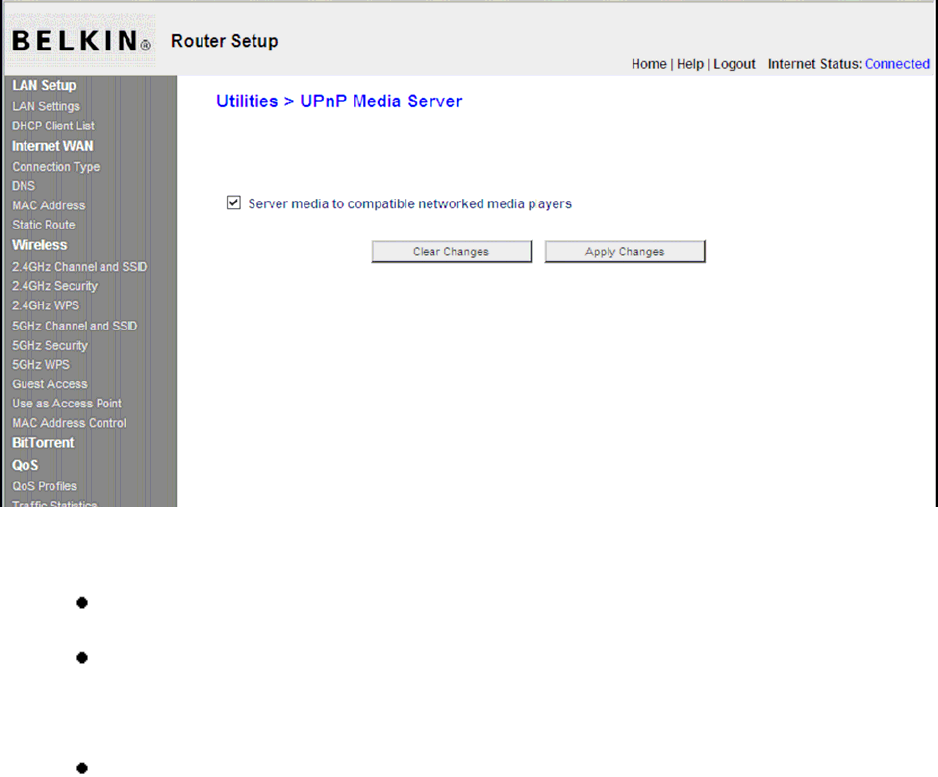
Task: Open 5GHz WPS page
Action: (x=41, y=365)
